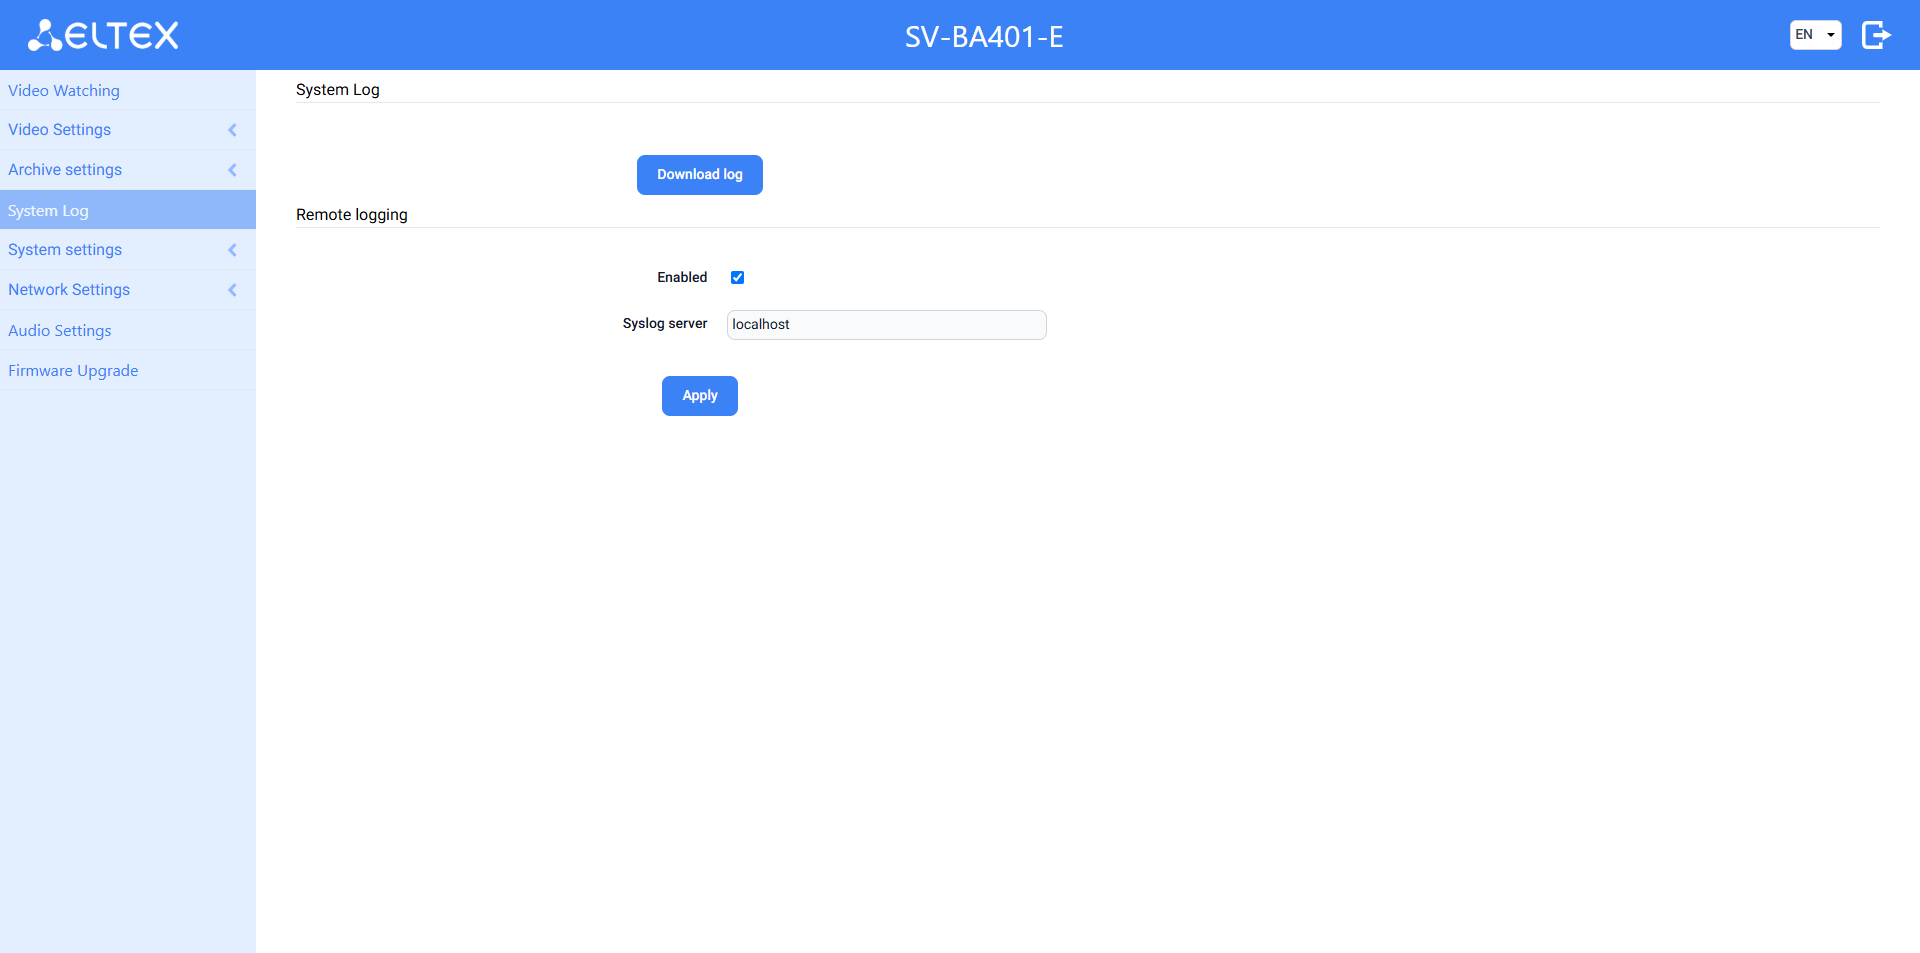Open Video Watching in the sidebar
The width and height of the screenshot is (1920, 953).
point(64,91)
